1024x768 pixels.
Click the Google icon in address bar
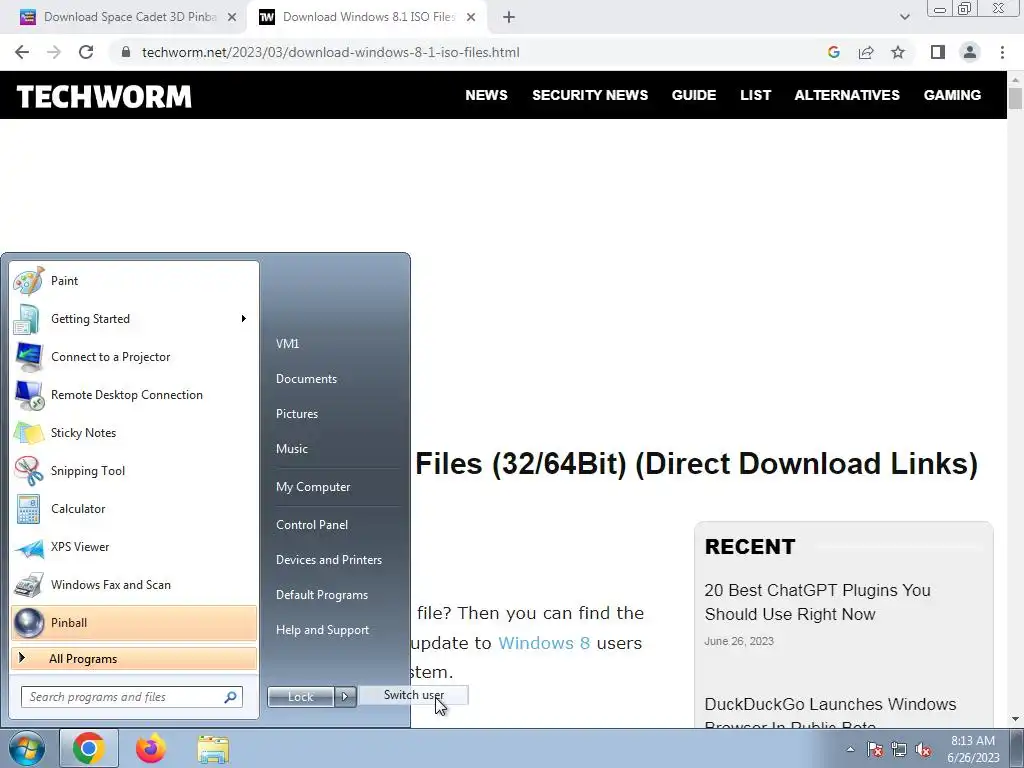pyautogui.click(x=834, y=52)
